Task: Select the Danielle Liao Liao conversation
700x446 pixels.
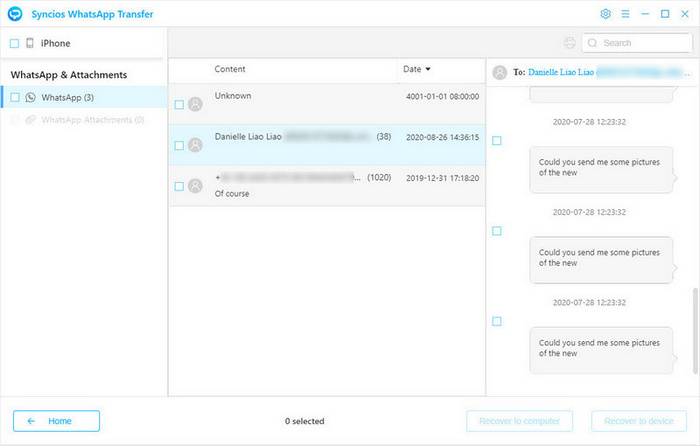Action: [327, 145]
